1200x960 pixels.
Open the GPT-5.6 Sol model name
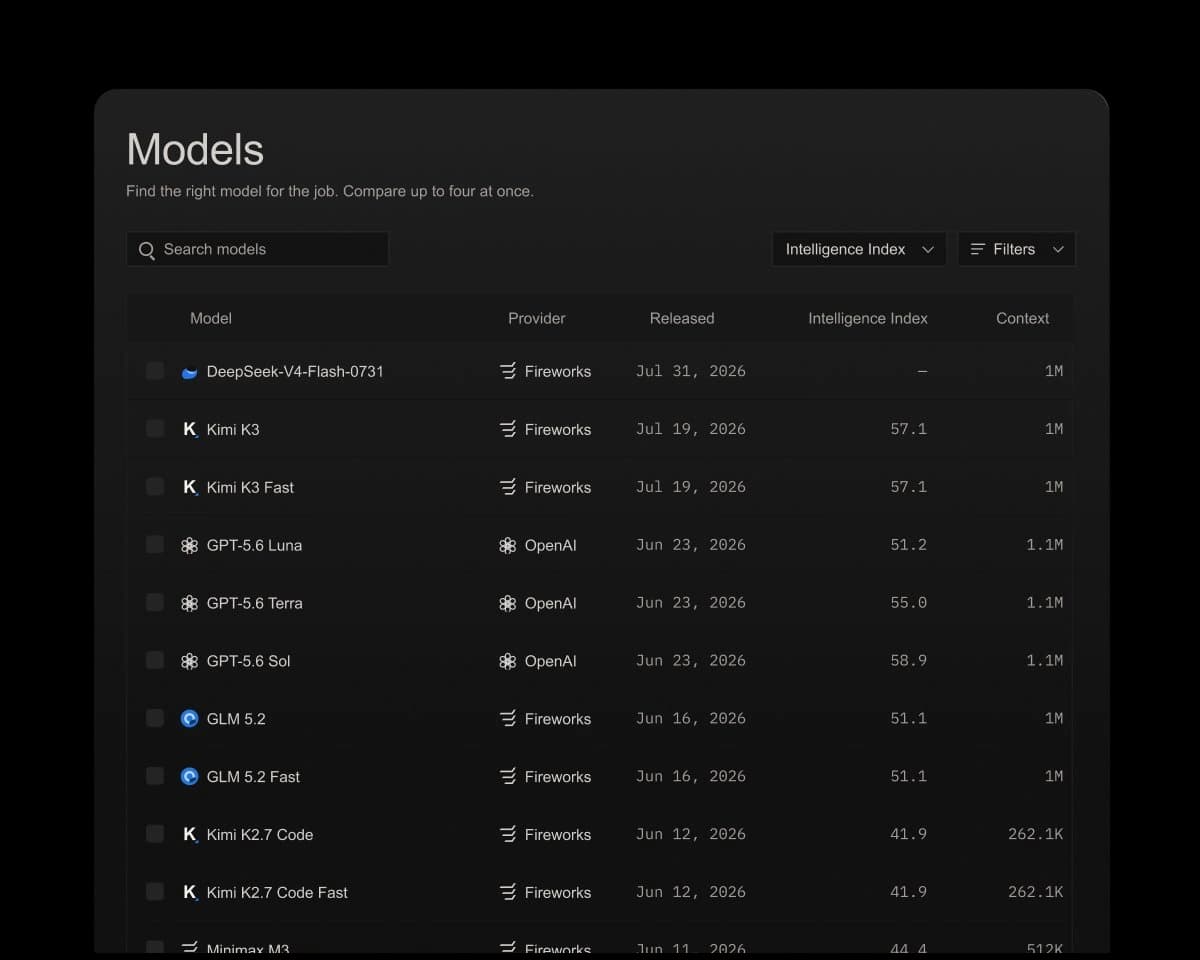point(249,661)
